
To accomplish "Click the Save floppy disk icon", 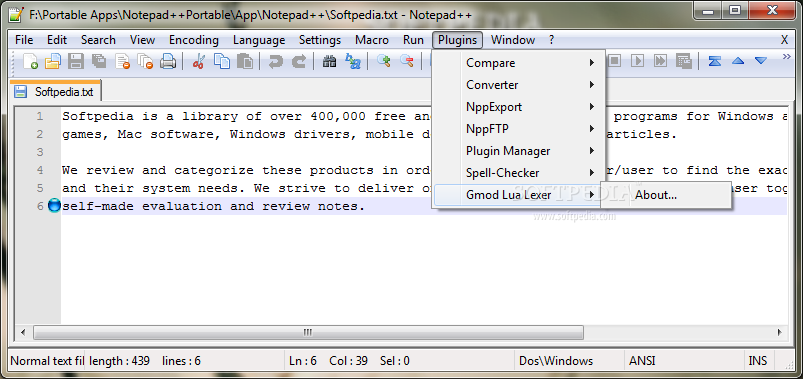I will pyautogui.click(x=76, y=61).
